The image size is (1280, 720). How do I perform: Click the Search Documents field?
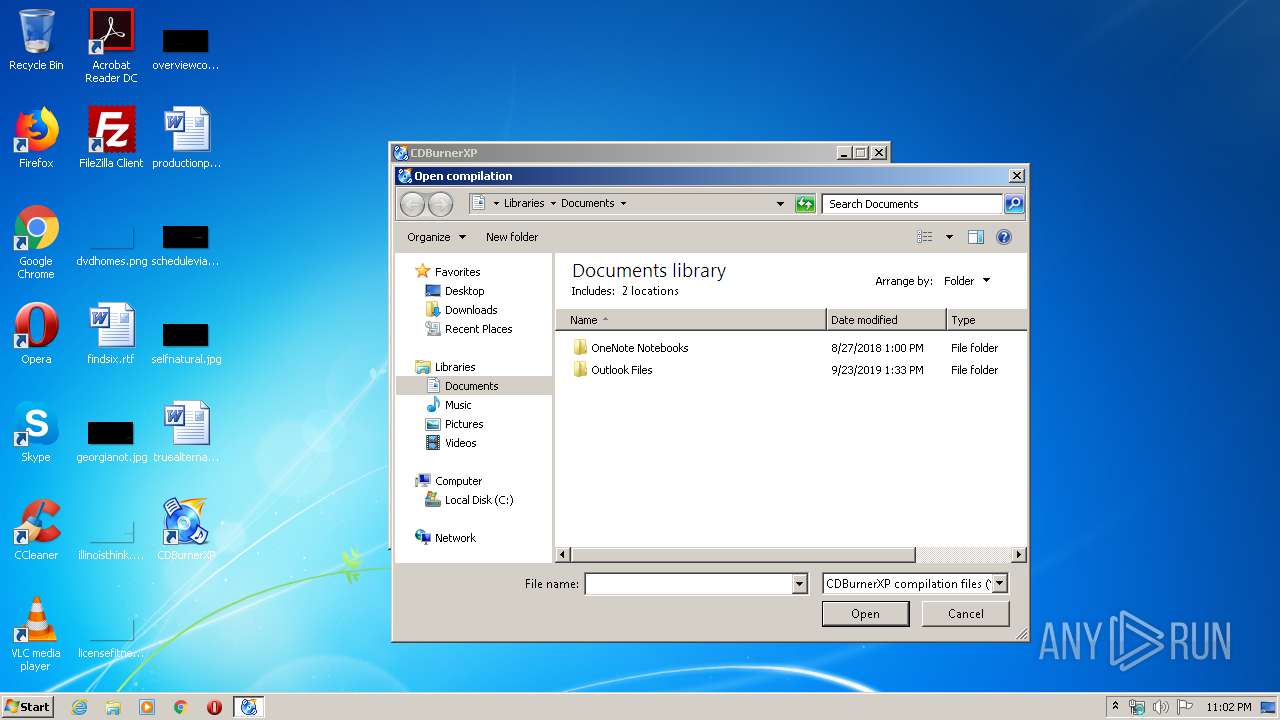[912, 204]
